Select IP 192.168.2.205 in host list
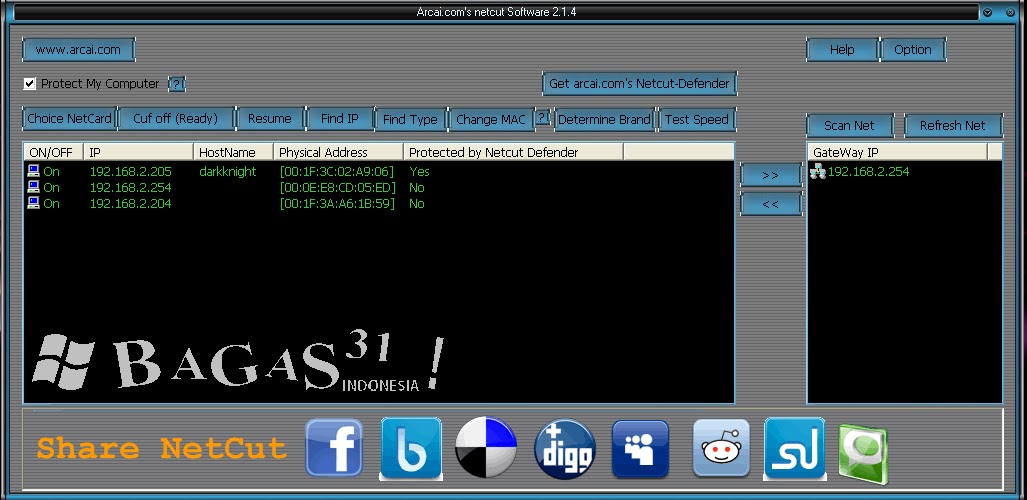1027x500 pixels. (130, 171)
